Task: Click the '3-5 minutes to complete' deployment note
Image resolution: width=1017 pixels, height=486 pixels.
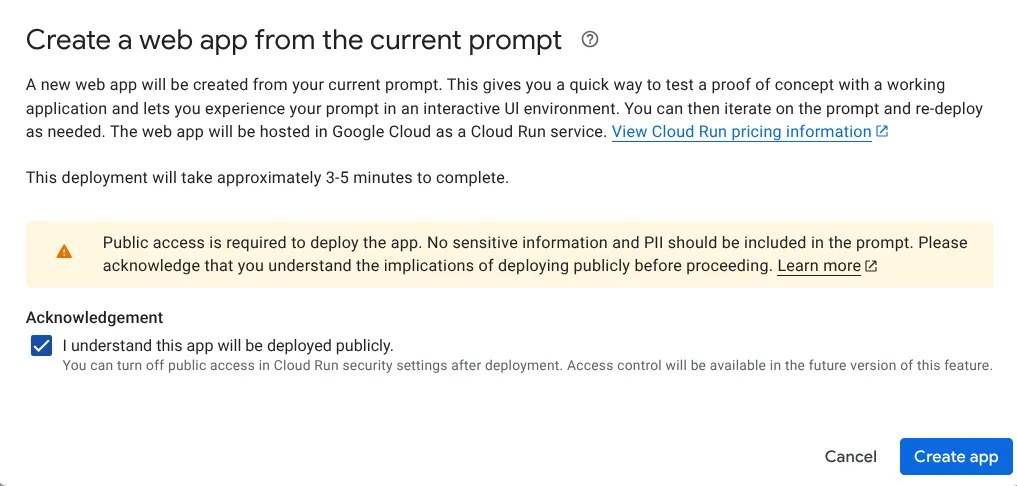Action: pos(267,178)
